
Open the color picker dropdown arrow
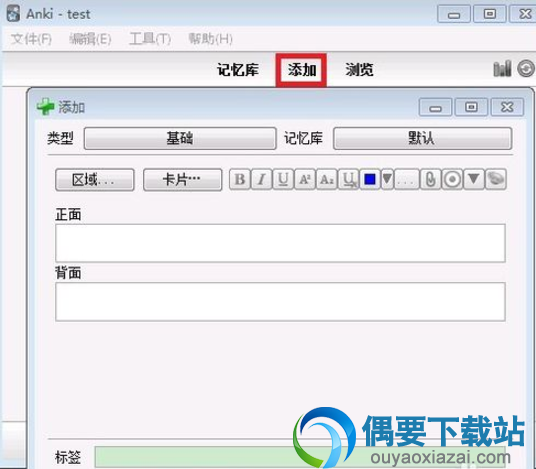tap(387, 179)
